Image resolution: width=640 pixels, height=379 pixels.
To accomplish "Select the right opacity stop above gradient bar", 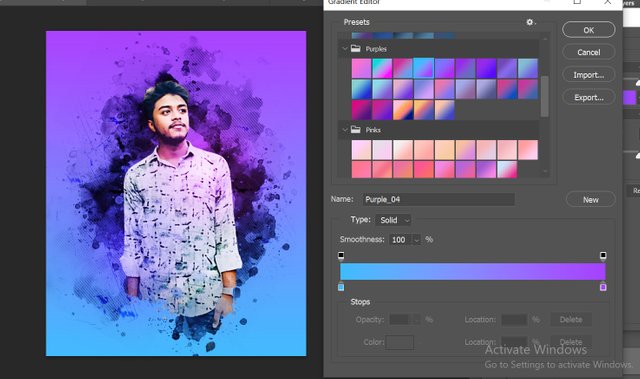I will 603,256.
